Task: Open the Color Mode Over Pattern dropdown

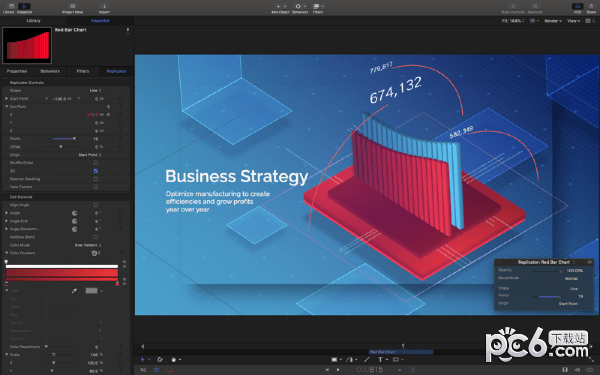Action: [x=88, y=245]
